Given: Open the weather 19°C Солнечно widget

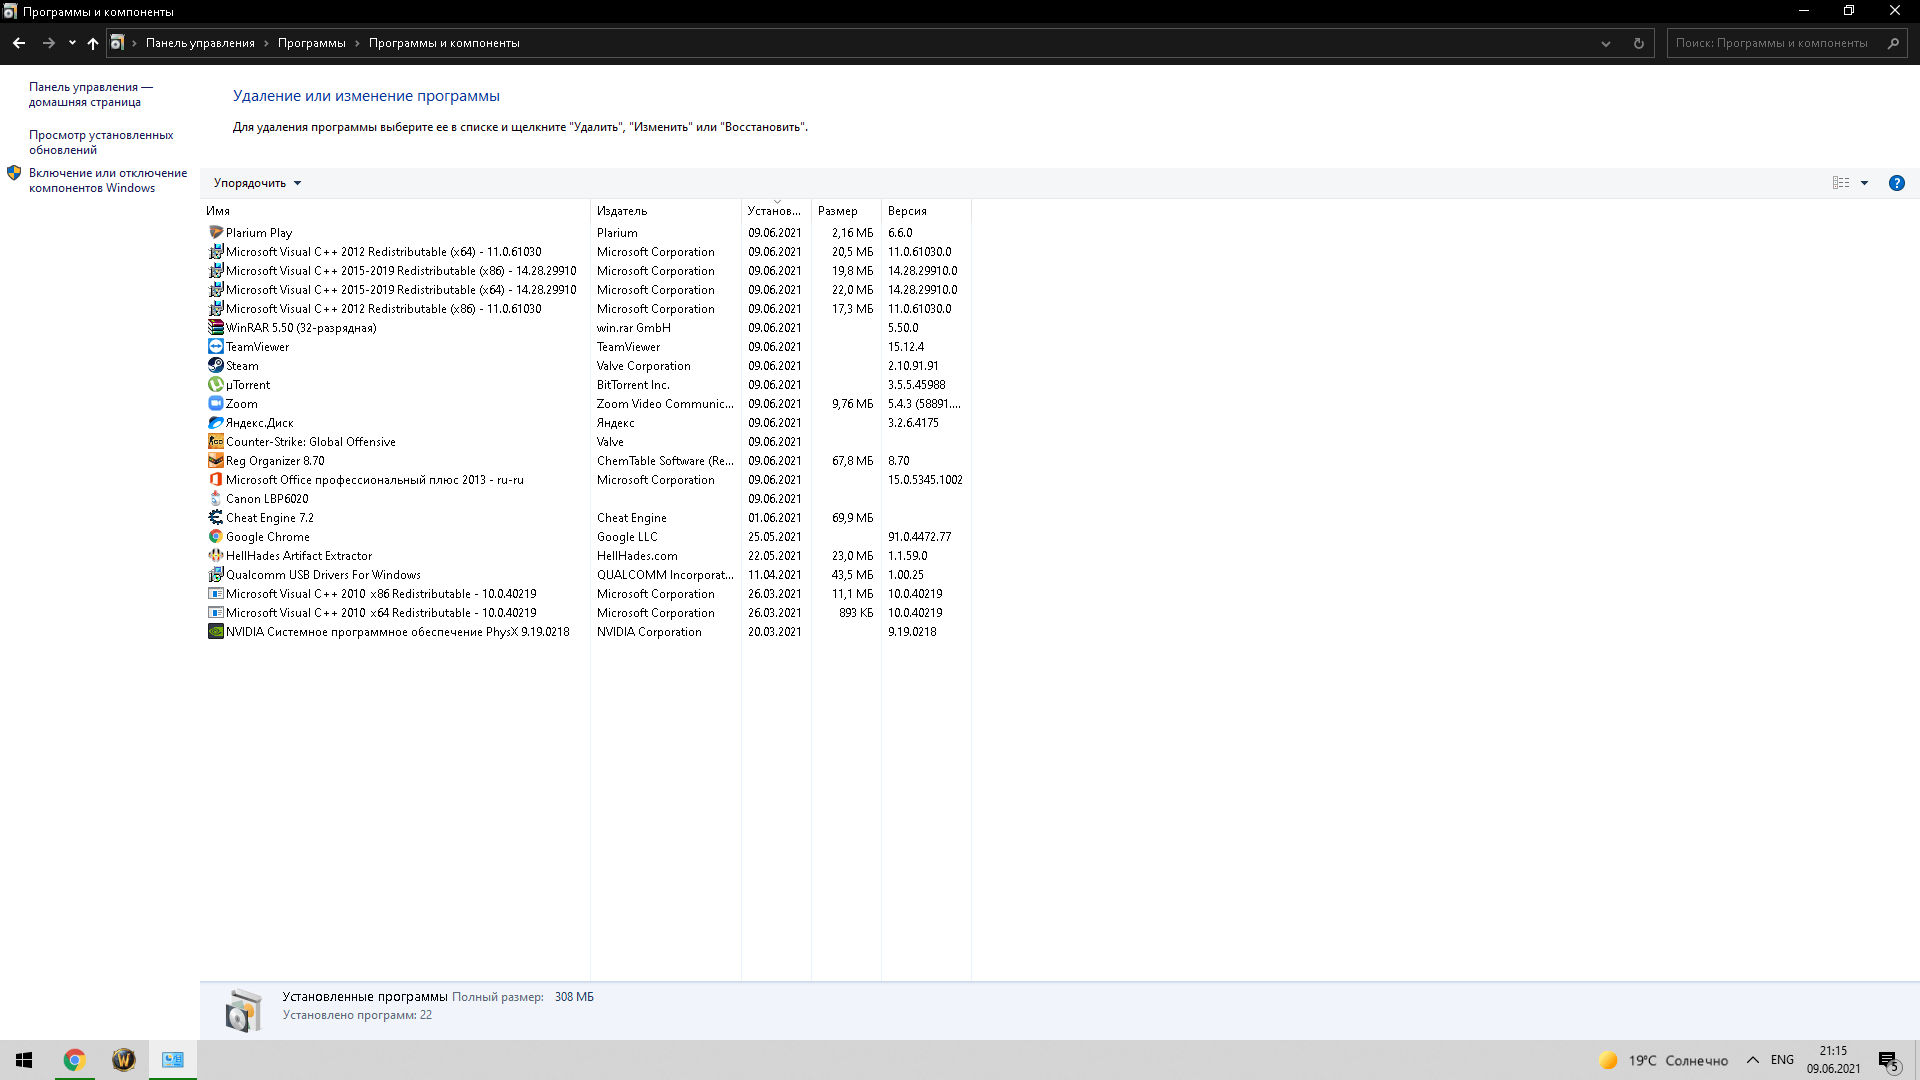Looking at the screenshot, I should (1664, 1060).
